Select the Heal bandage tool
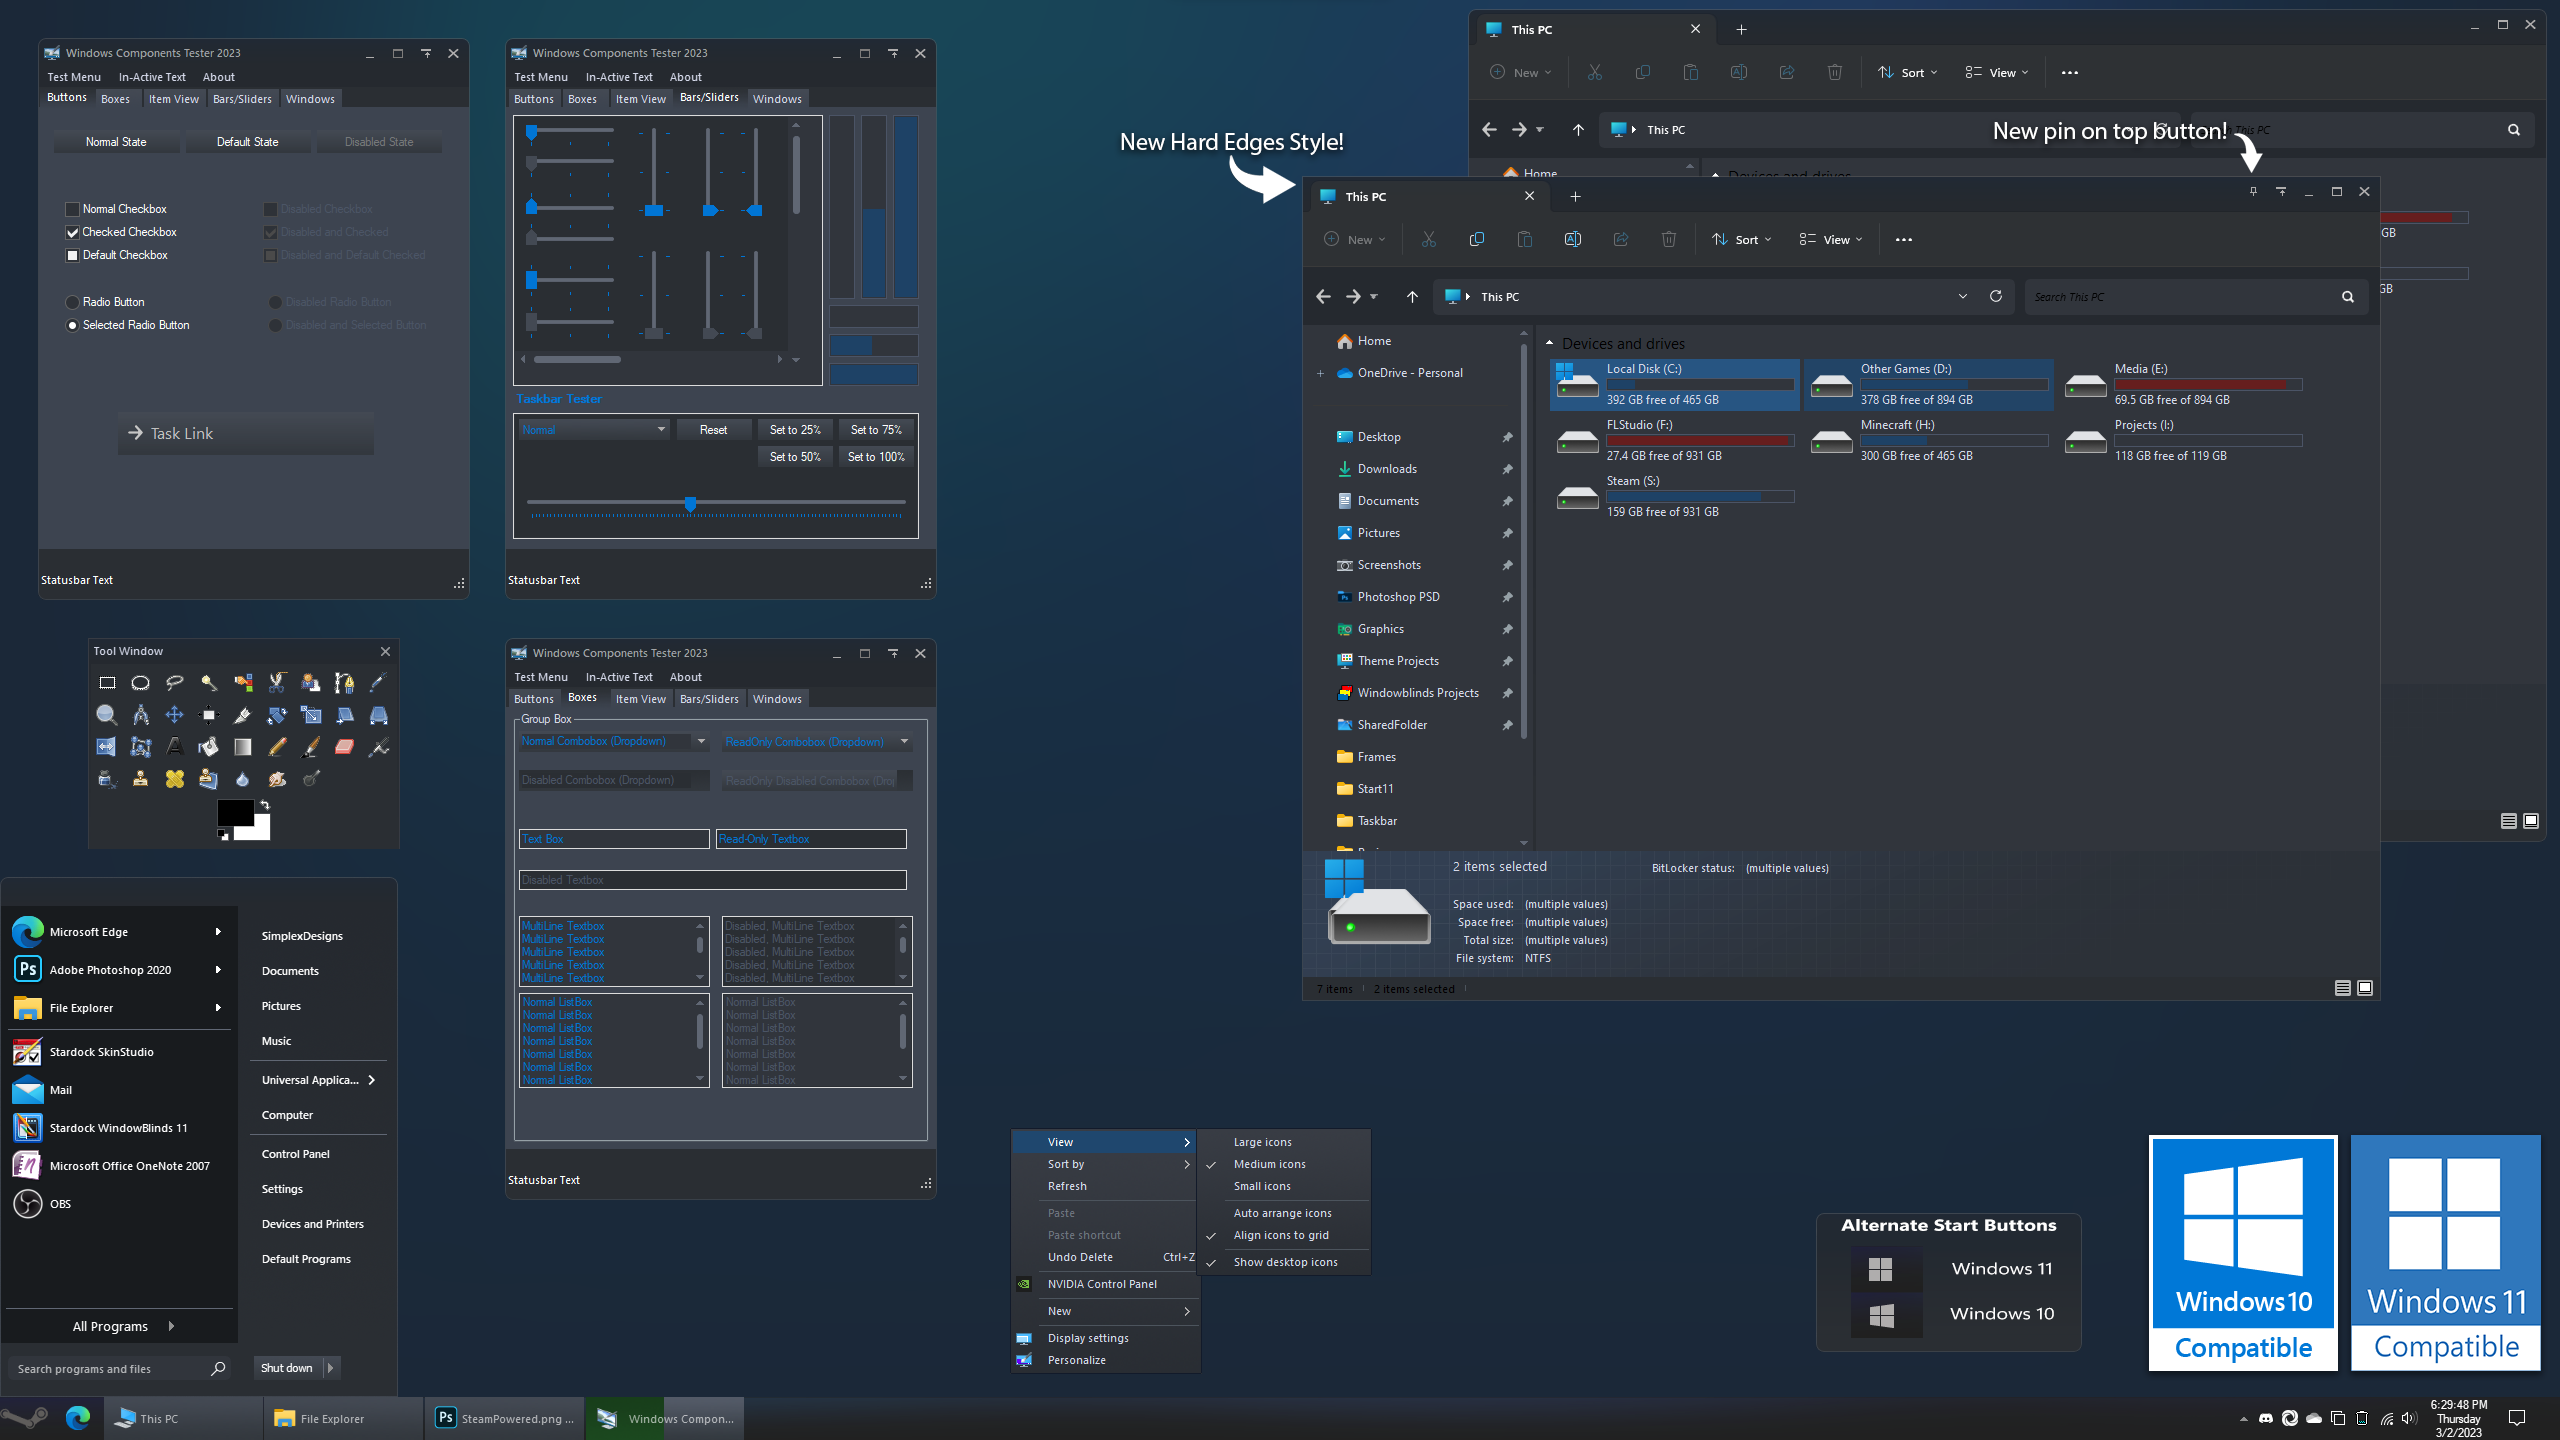The image size is (2560, 1440). 175,779
